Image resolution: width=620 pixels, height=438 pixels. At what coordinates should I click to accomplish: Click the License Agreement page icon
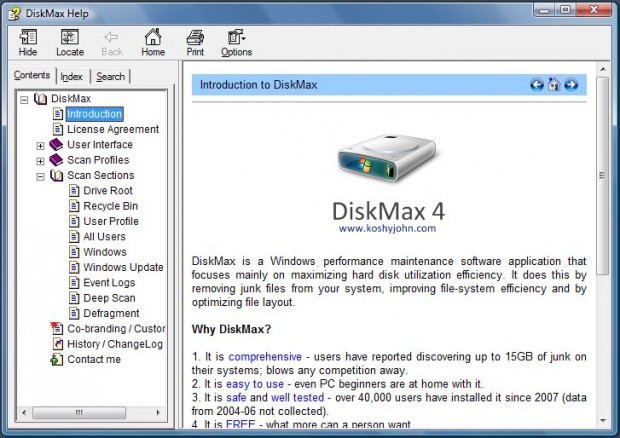coord(58,129)
